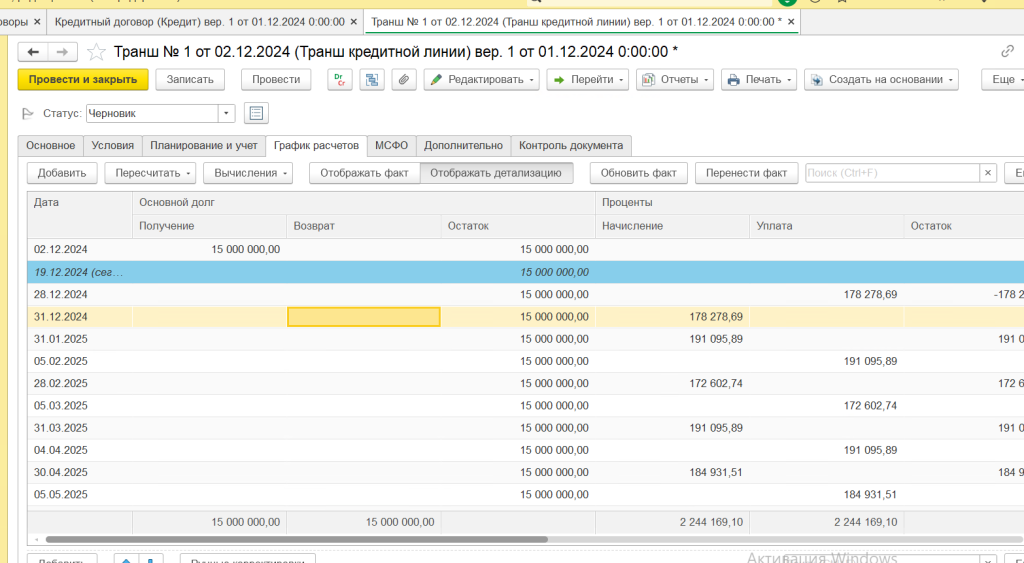
Task: Click the Провести и закрыть button
Action: 83,80
